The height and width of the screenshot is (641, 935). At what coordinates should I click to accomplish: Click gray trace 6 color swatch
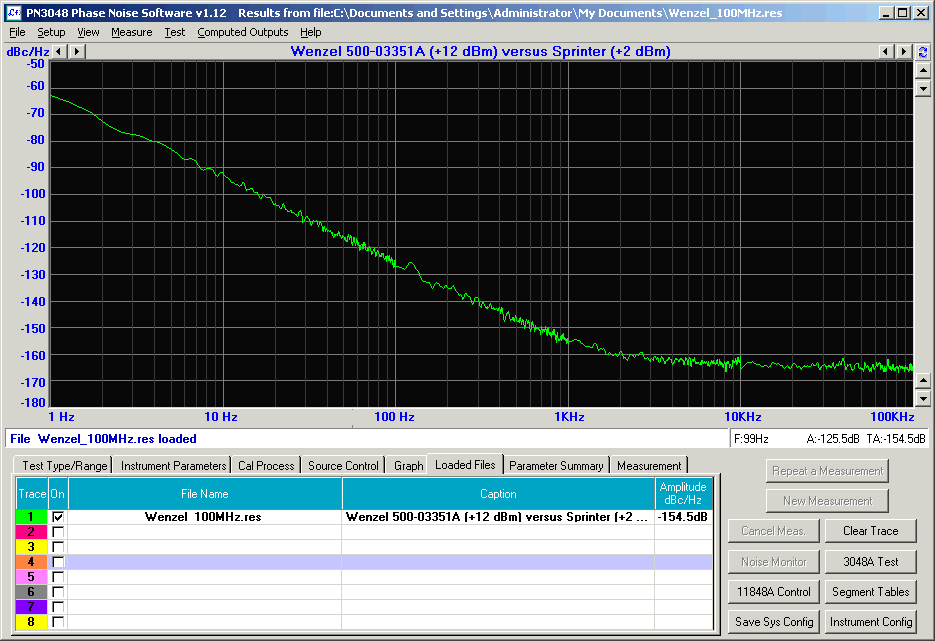point(32,592)
